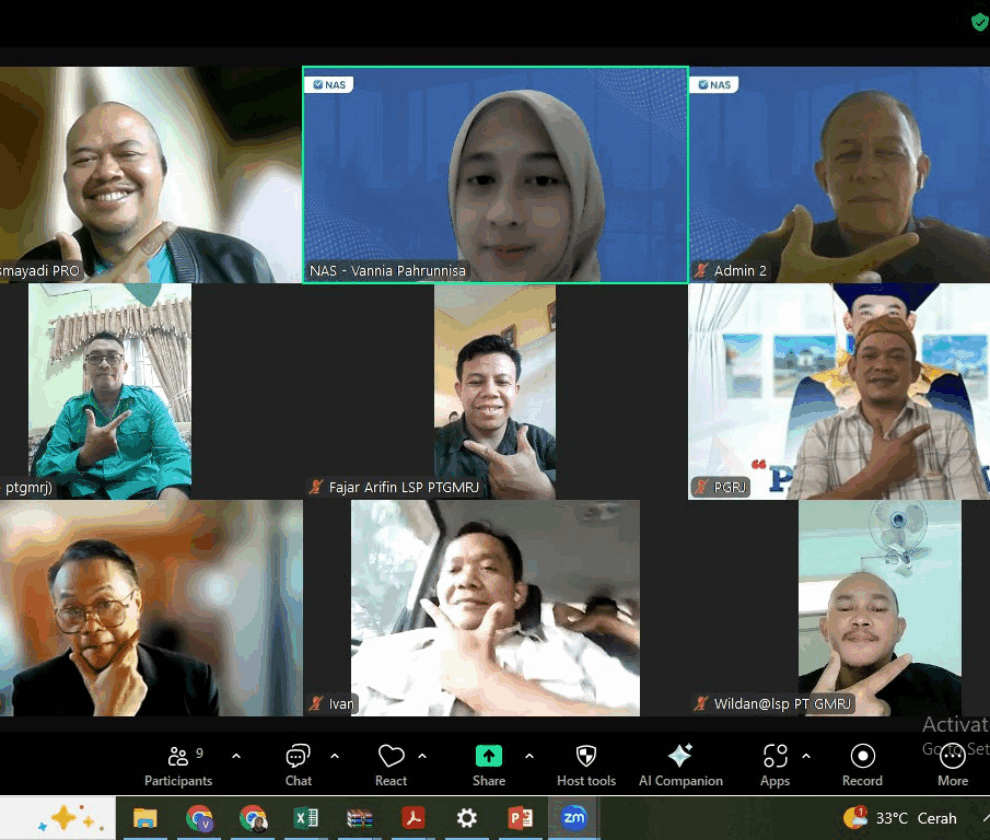This screenshot has height=840, width=990.
Task: Open the More options menu
Action: pyautogui.click(x=952, y=765)
